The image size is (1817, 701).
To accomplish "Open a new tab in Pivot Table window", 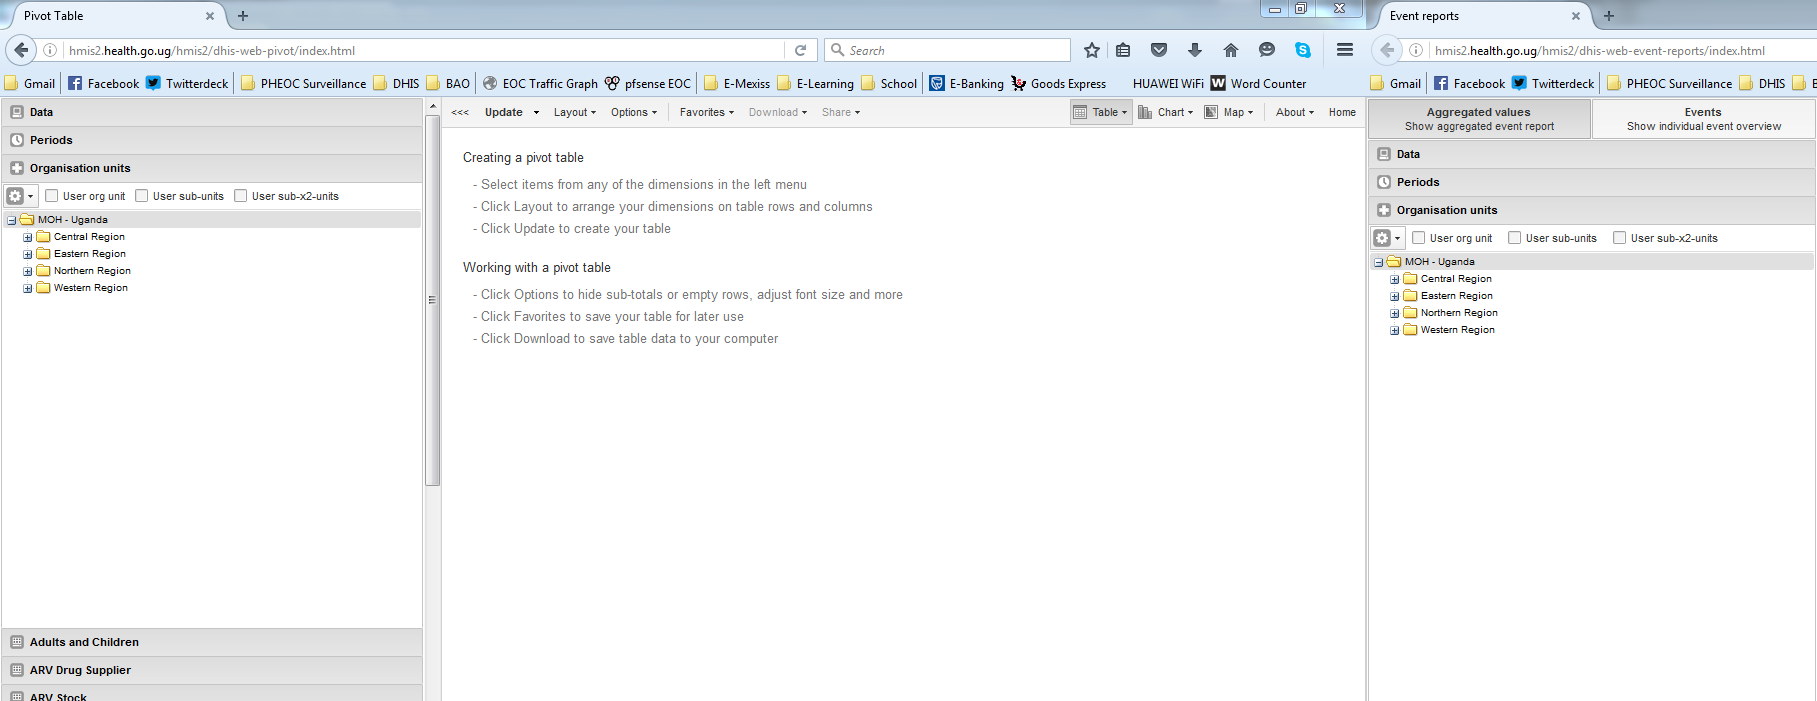I will tap(243, 16).
